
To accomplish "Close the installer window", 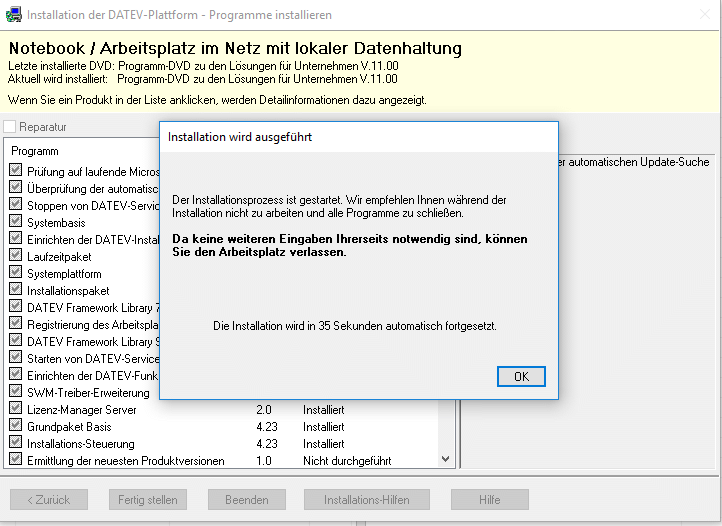I will tap(705, 14).
